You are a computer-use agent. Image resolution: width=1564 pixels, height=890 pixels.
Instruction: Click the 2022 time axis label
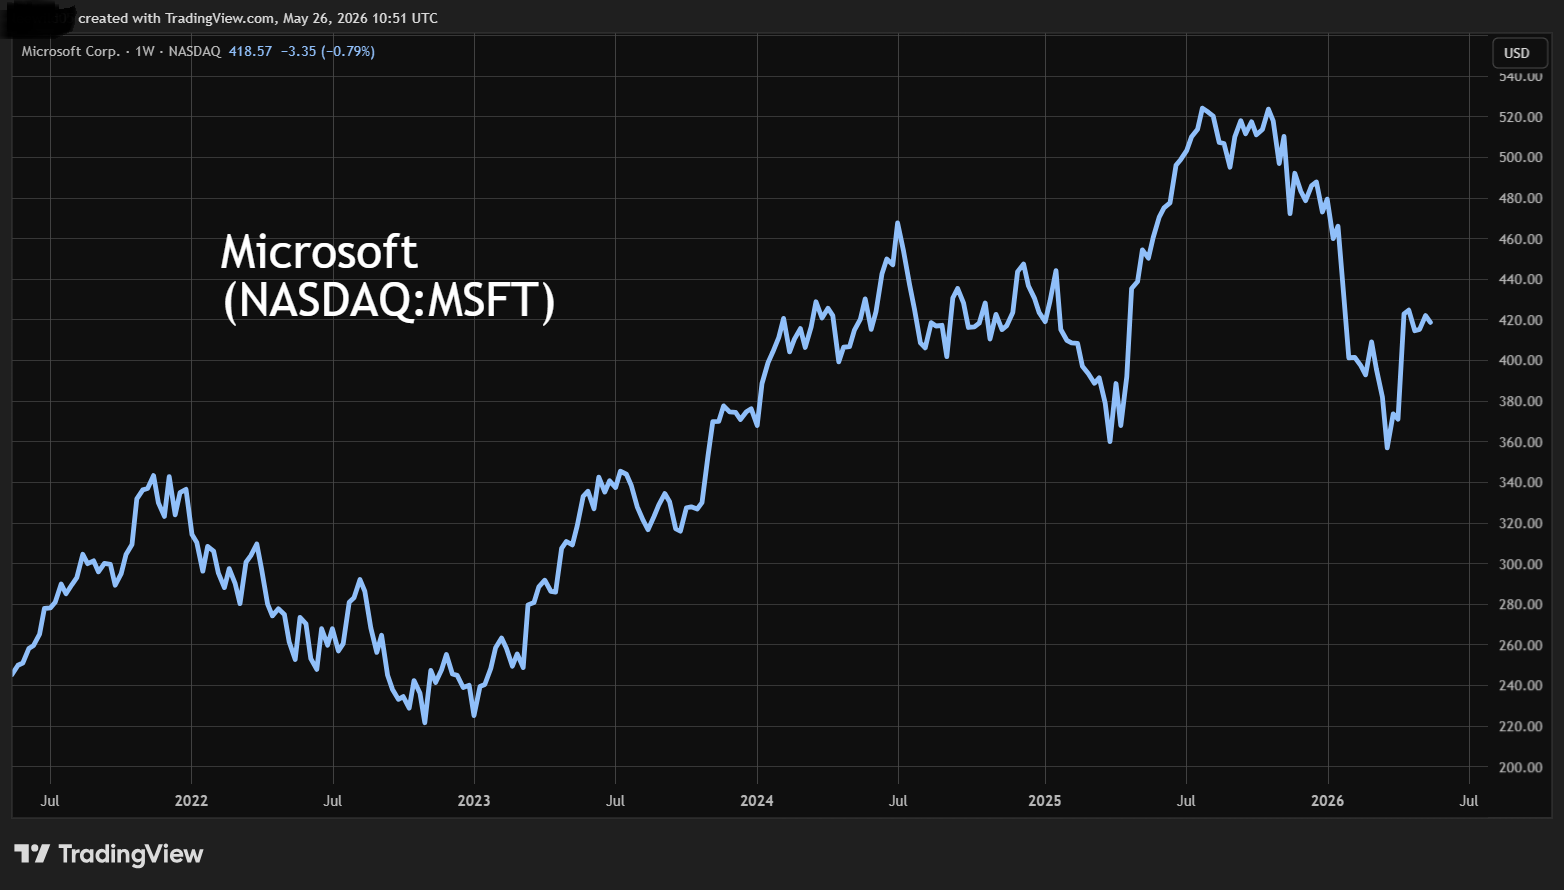pyautogui.click(x=191, y=800)
